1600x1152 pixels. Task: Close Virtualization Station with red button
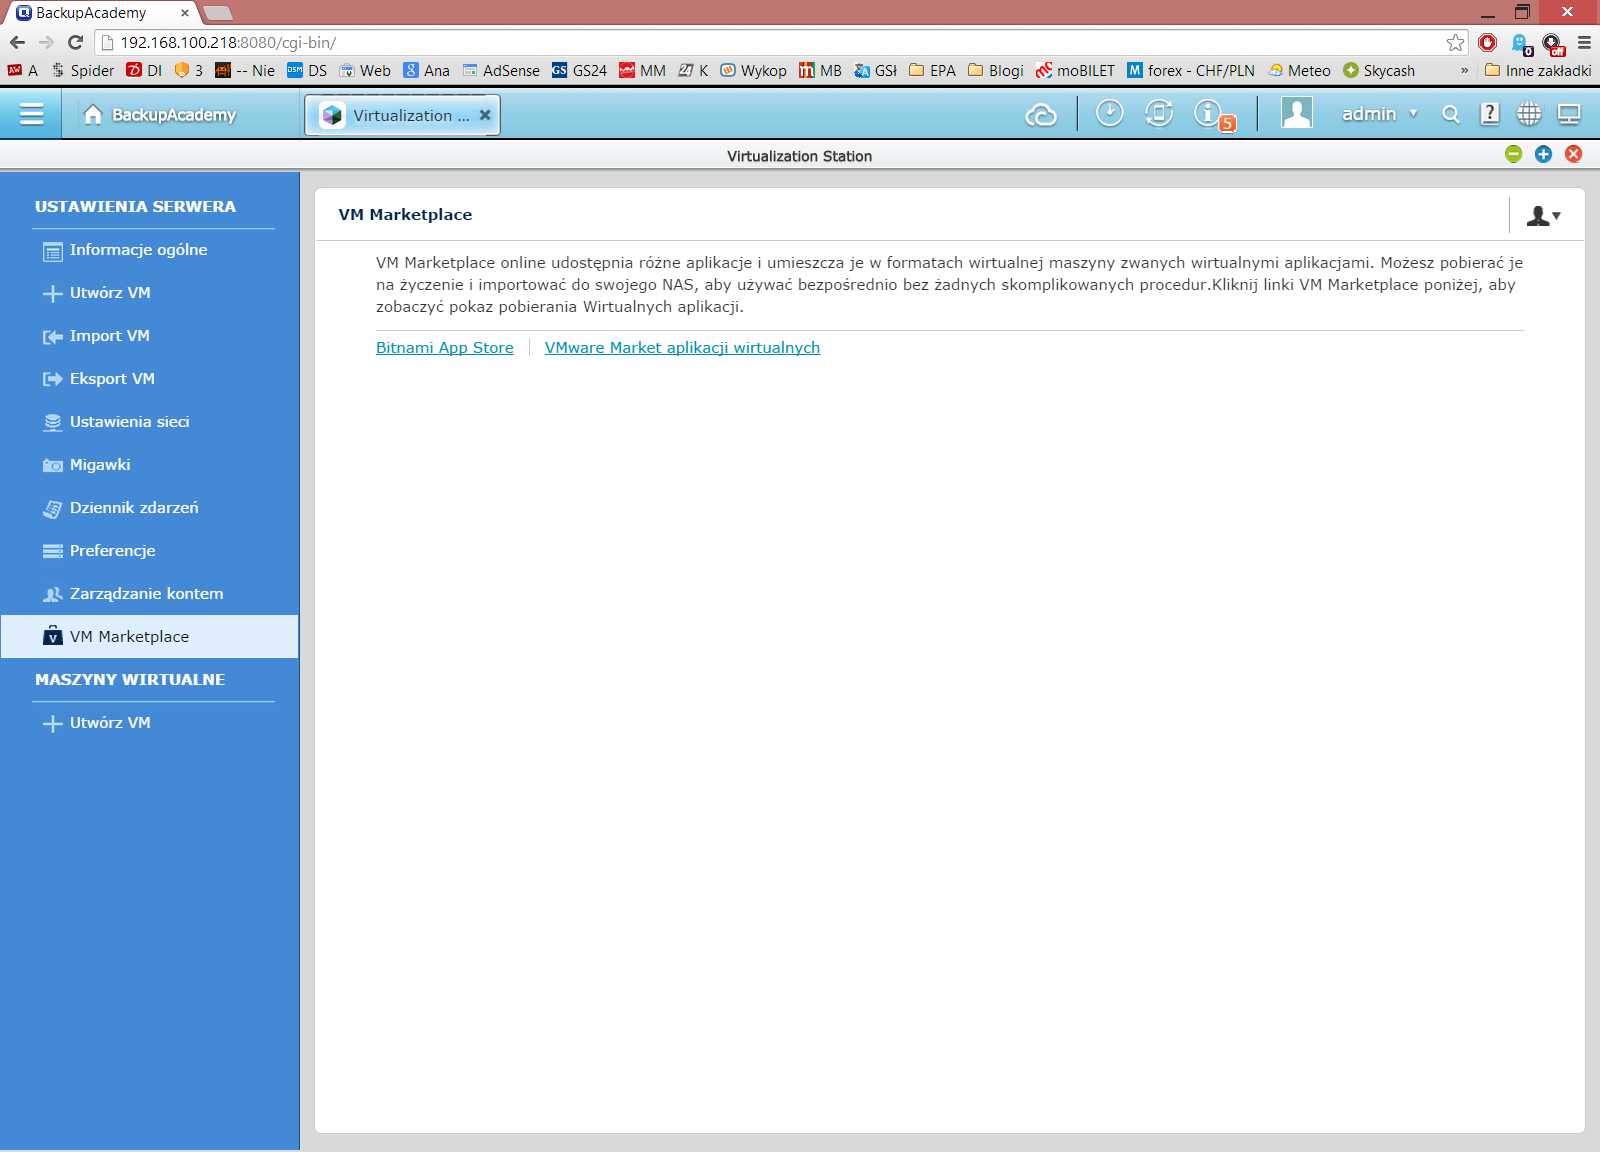pyautogui.click(x=1573, y=154)
